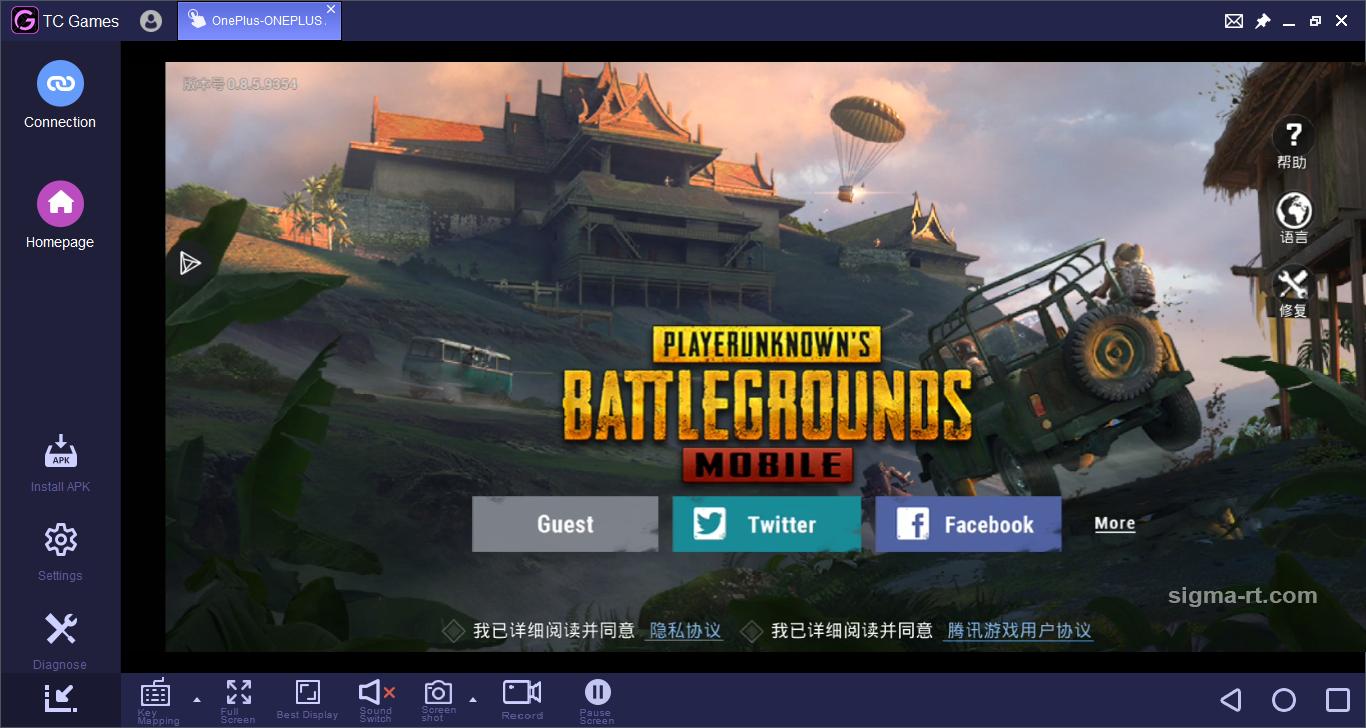Click the TC Games logo

(x=24, y=21)
